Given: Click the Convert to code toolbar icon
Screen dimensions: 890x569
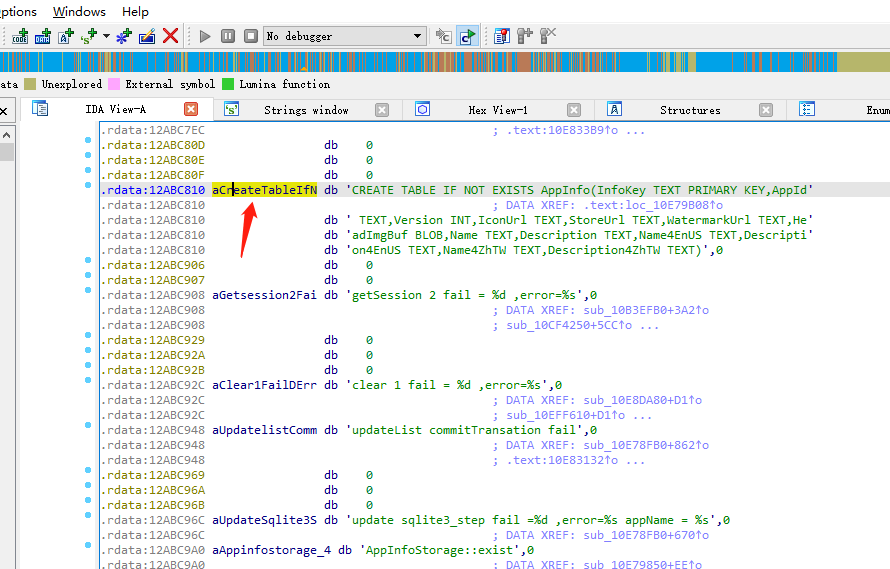Looking at the screenshot, I should tap(20, 36).
